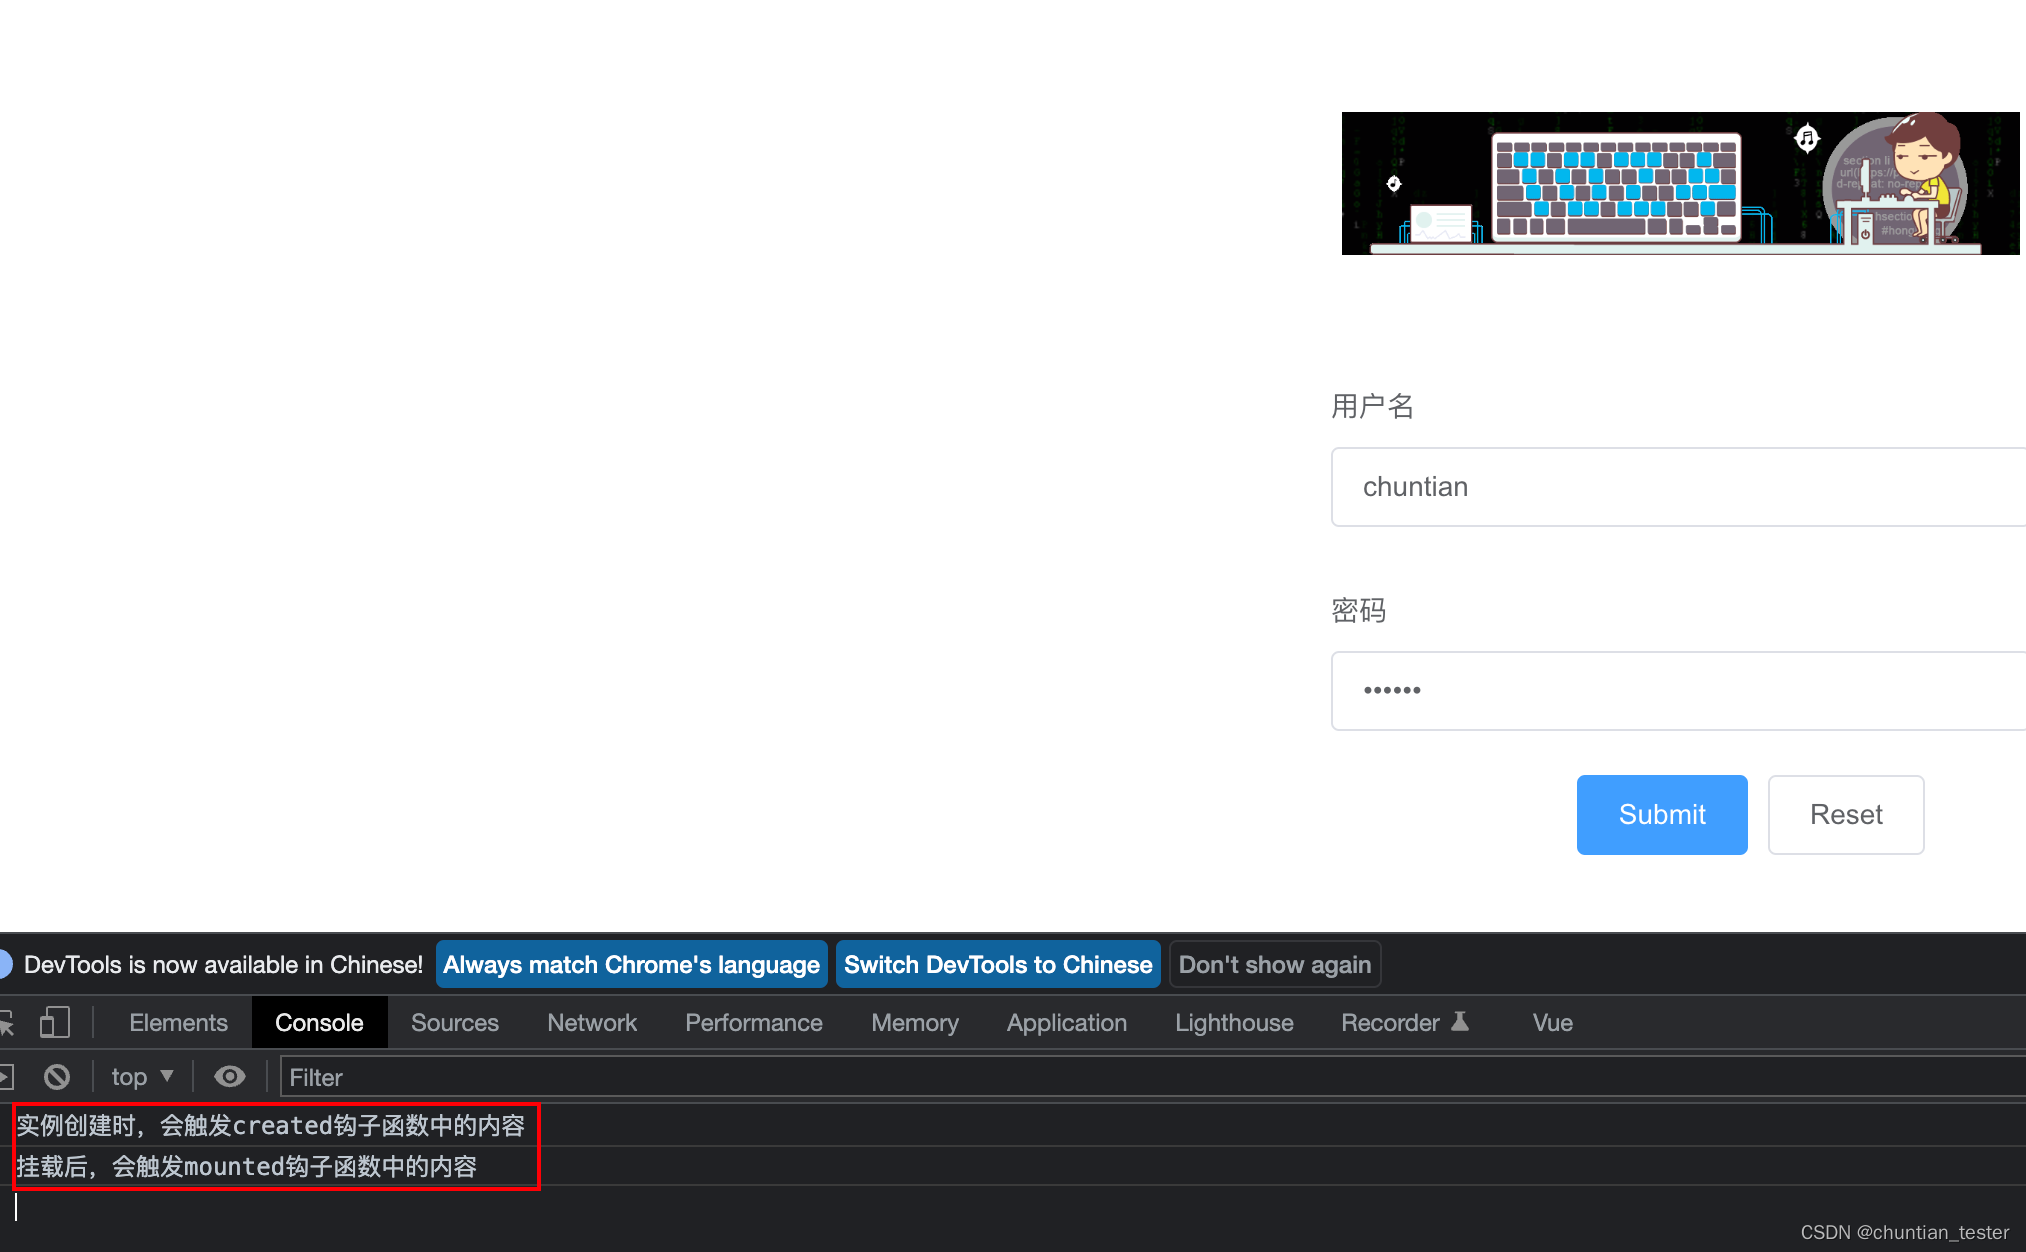Open the Network panel

[x=592, y=1022]
